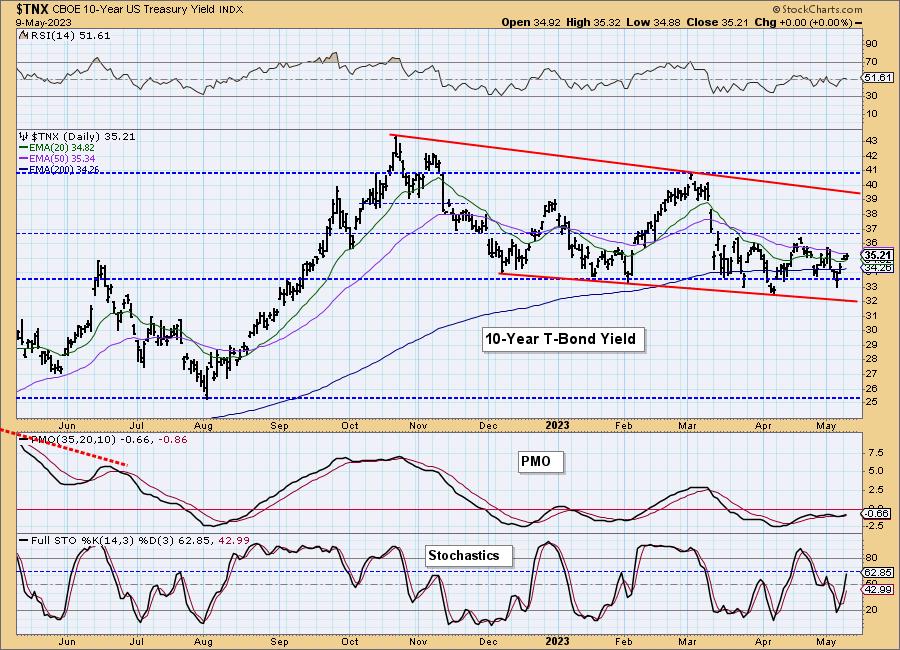900x650 pixels.
Task: Click the 34.26 EMA tag on the right axis
Action: point(878,268)
